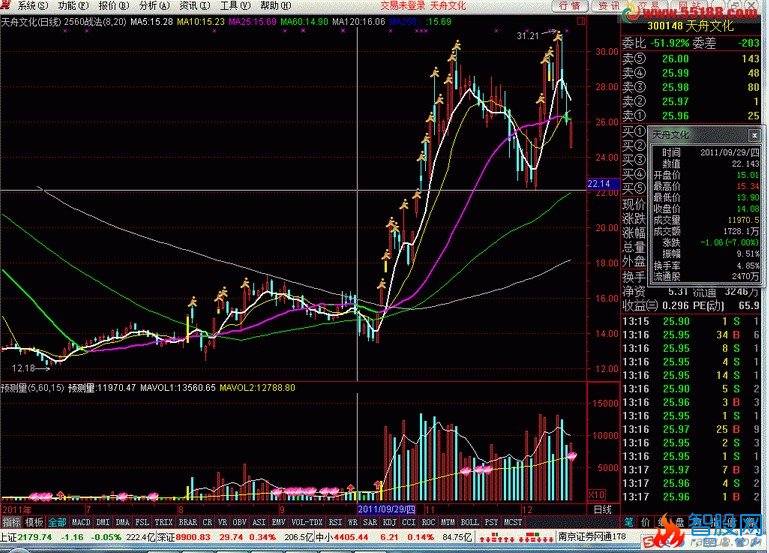Open the 工具(V) menu
Screen dimensions: 769x553
235,6
